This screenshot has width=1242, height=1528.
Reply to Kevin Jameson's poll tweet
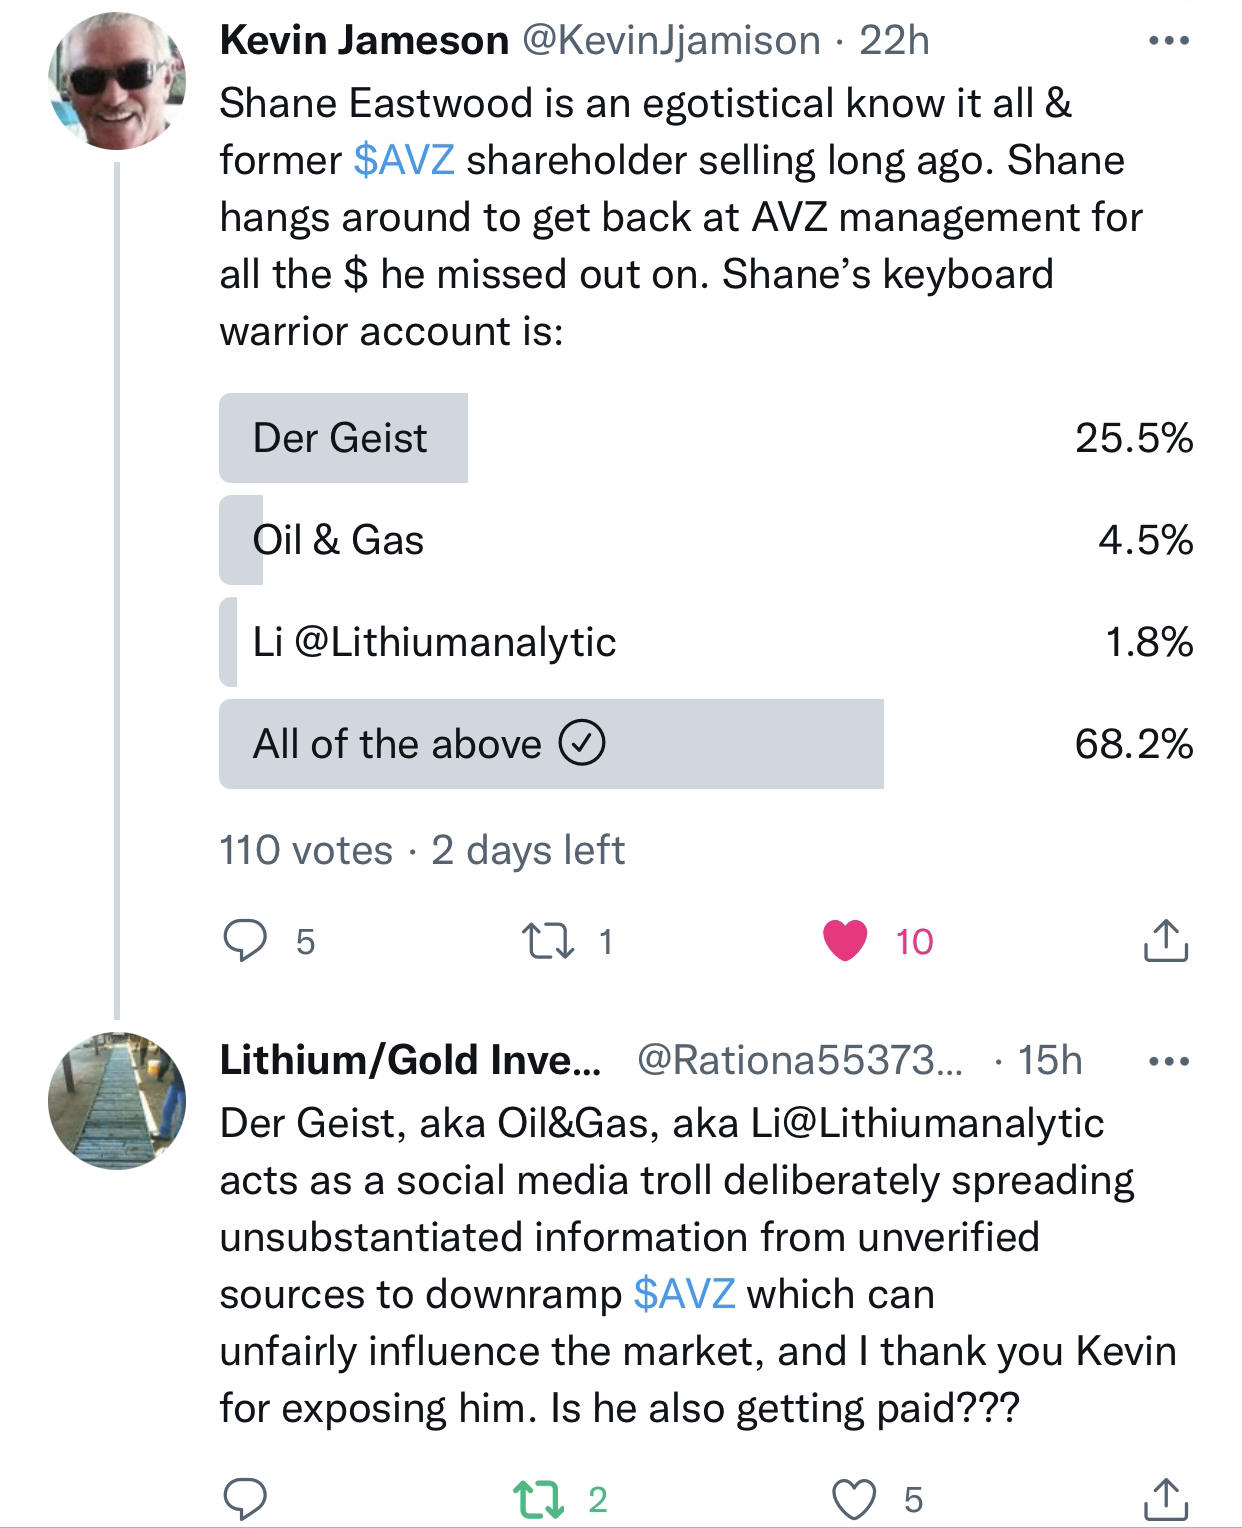coord(245,941)
